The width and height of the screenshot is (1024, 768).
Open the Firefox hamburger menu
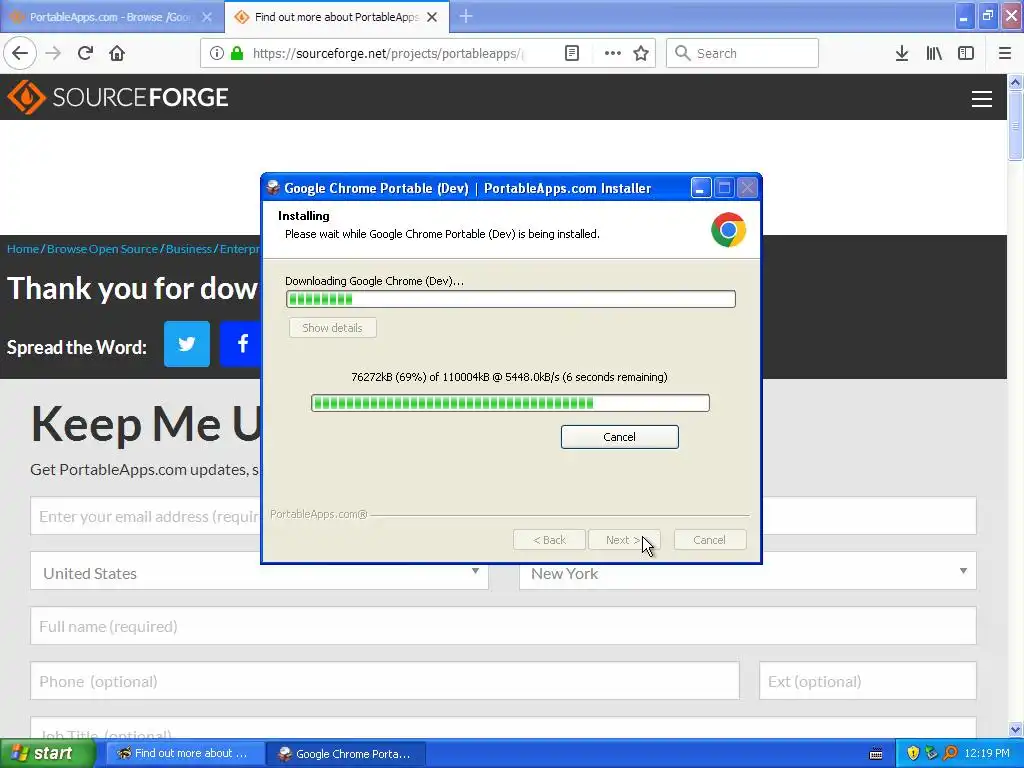[1004, 53]
